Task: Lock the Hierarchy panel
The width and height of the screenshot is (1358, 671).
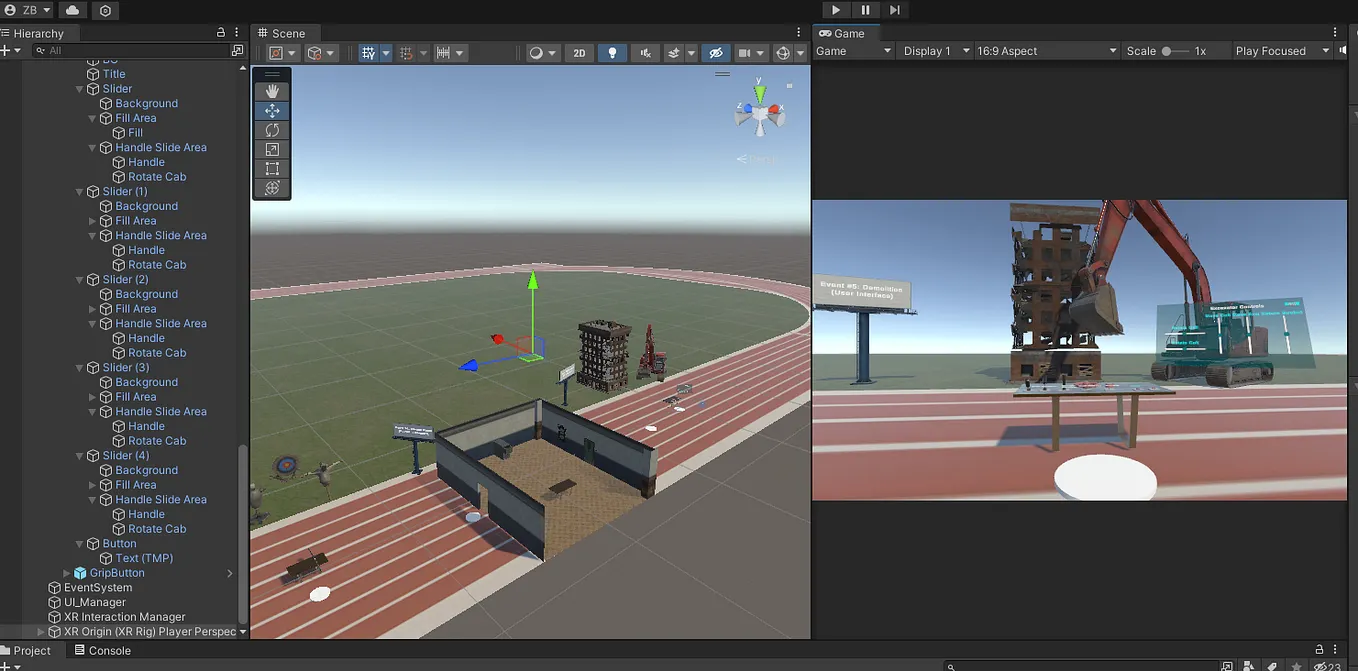Action: tap(219, 32)
